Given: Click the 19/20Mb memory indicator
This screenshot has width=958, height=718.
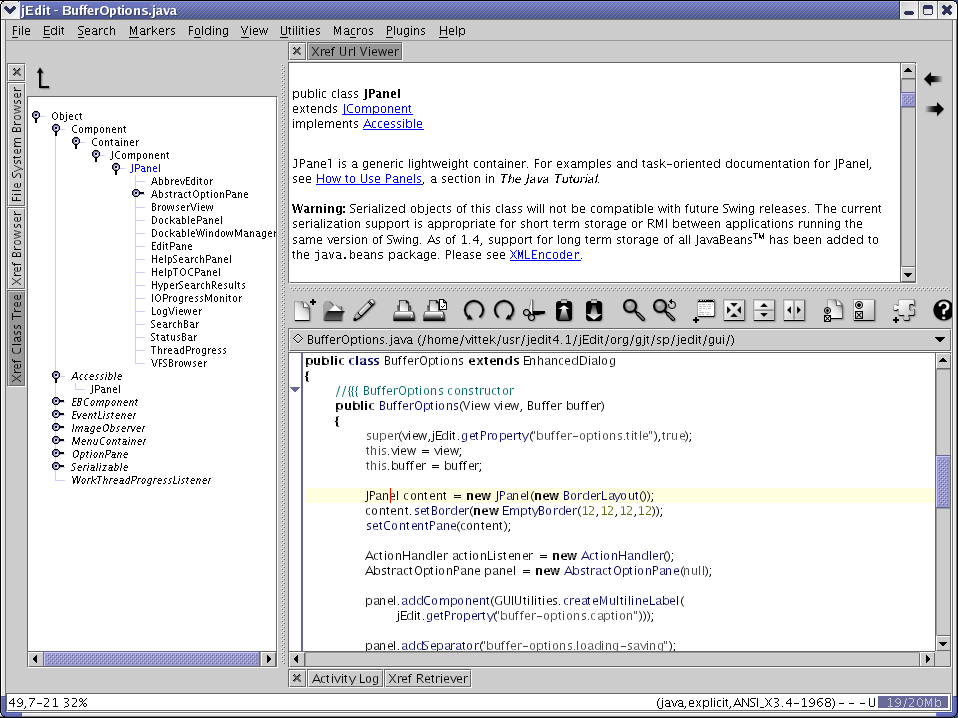Looking at the screenshot, I should point(915,703).
